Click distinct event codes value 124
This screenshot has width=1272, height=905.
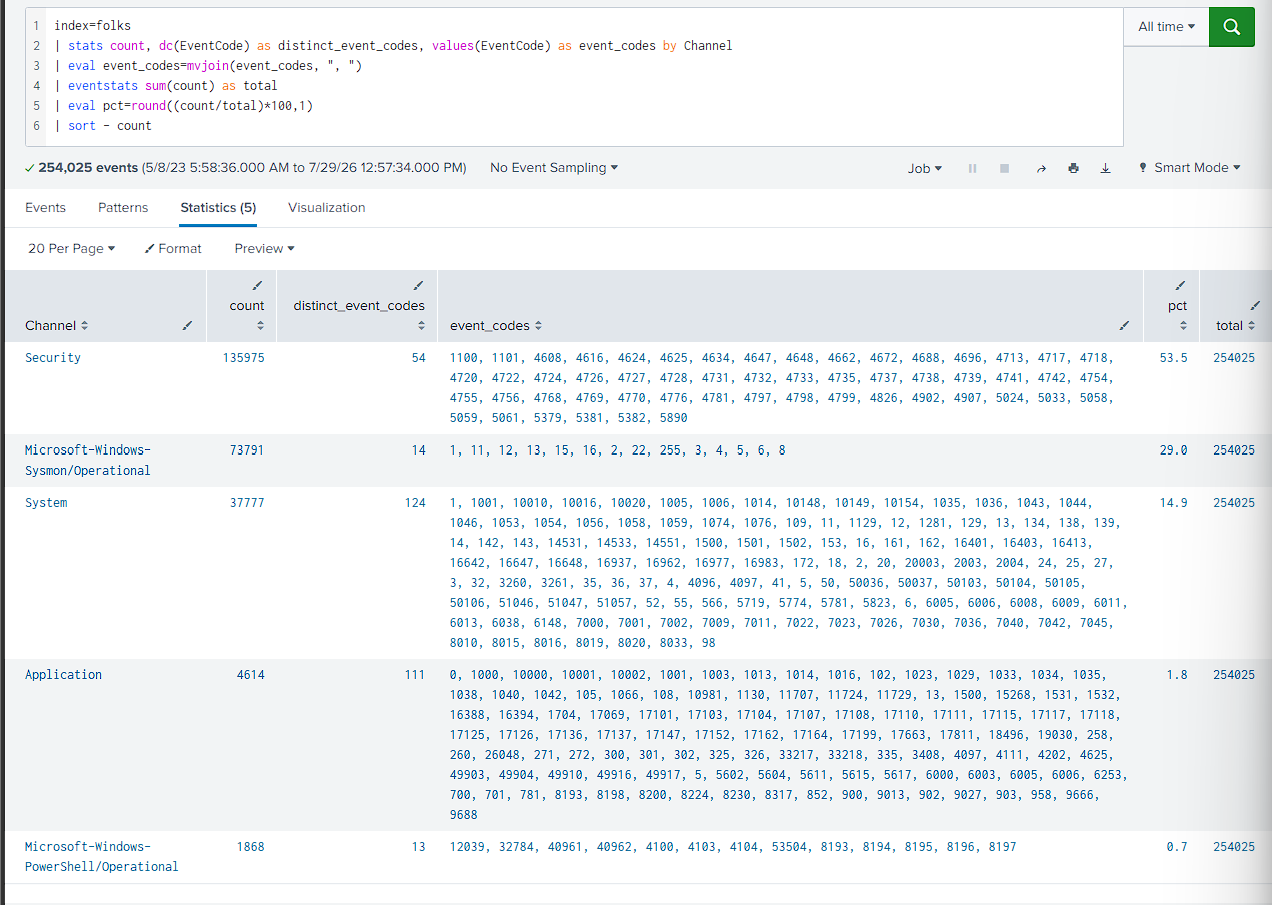(415, 503)
